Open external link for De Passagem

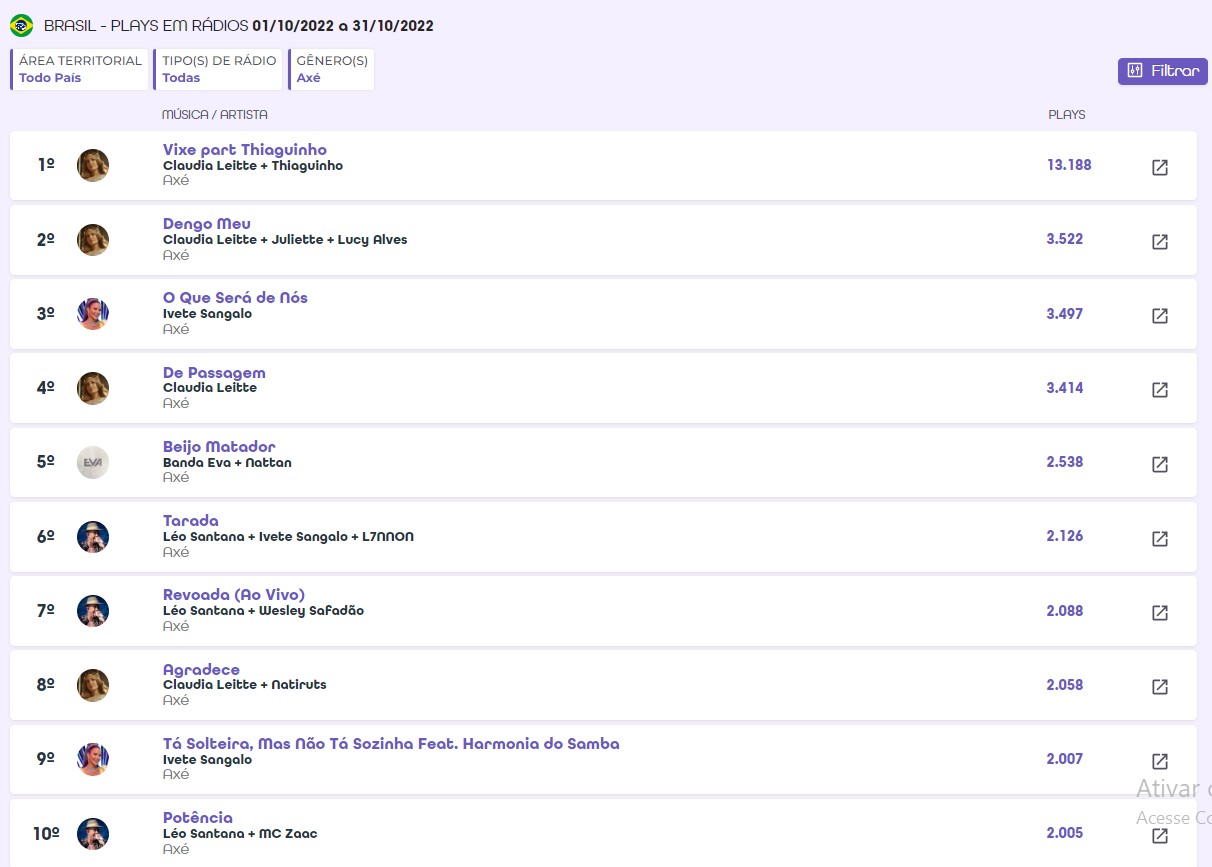1160,390
